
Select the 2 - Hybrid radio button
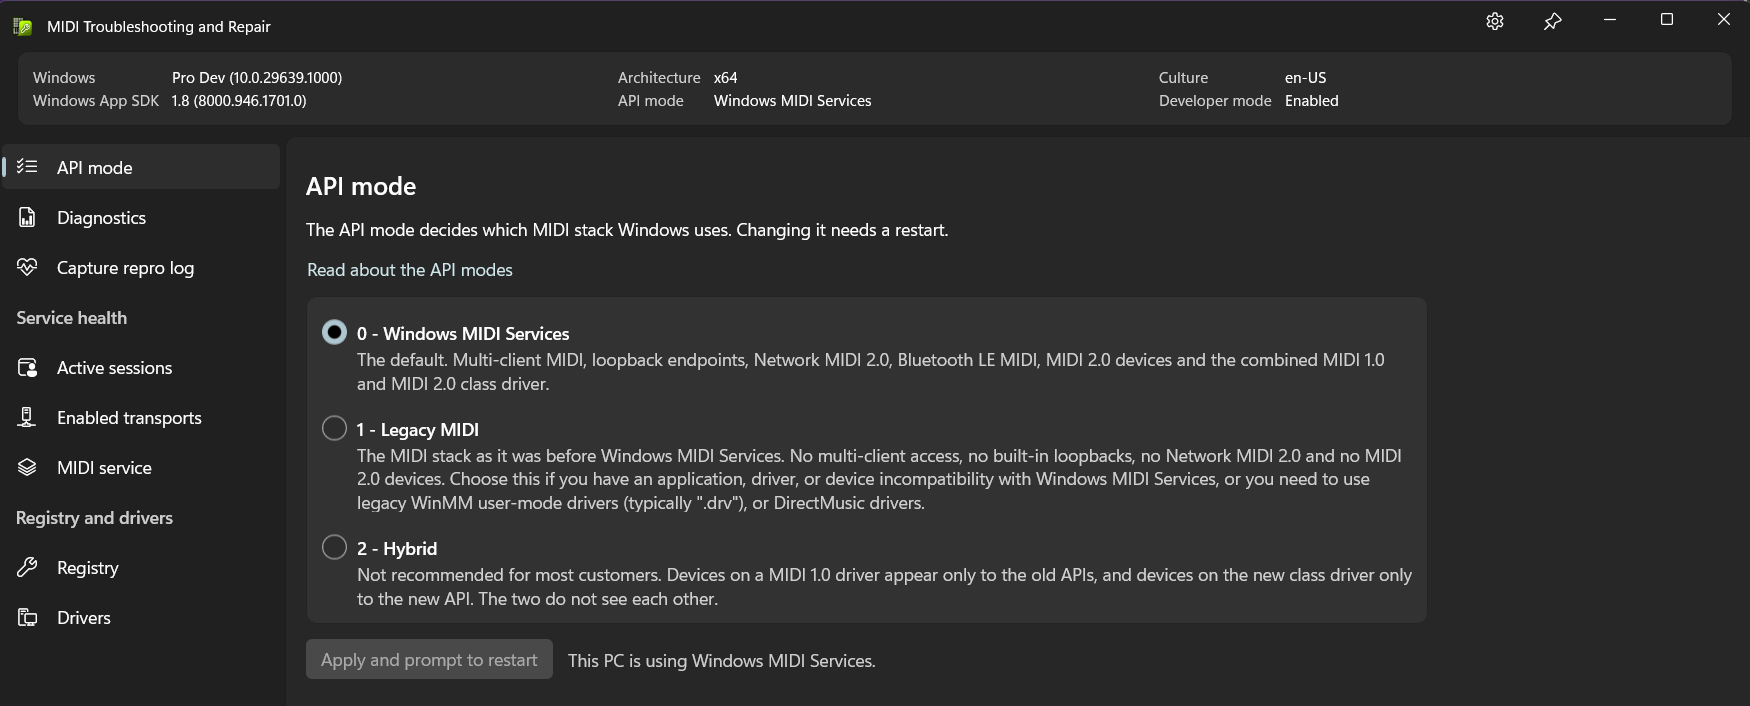[x=334, y=547]
